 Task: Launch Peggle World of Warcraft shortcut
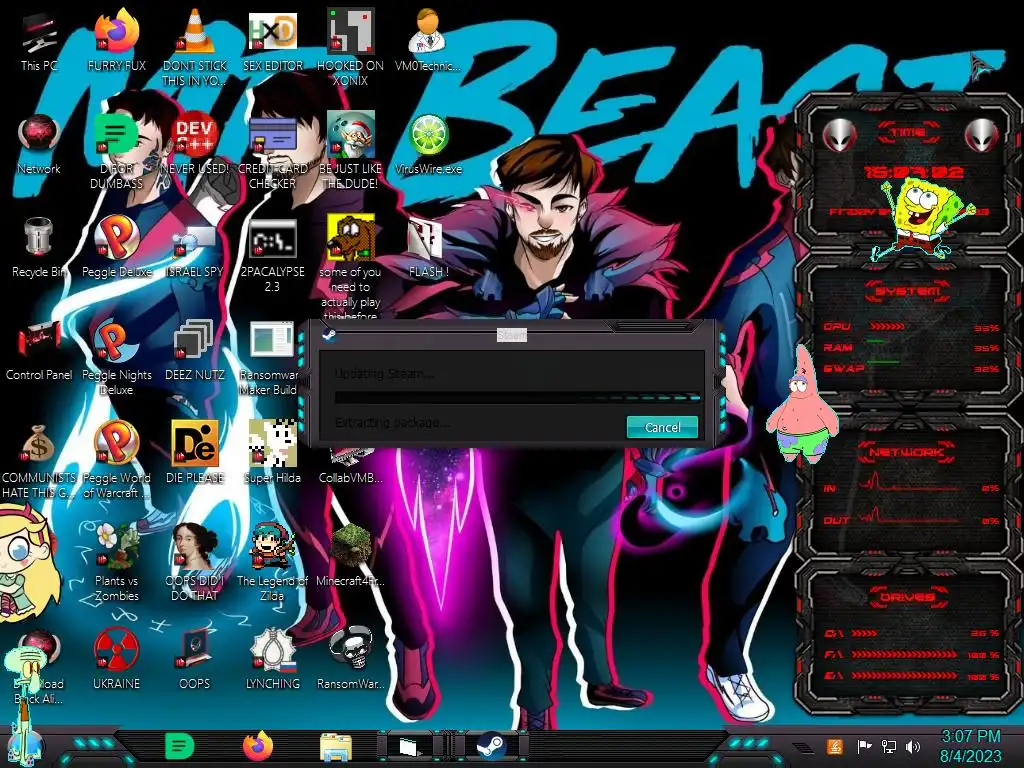tap(116, 461)
